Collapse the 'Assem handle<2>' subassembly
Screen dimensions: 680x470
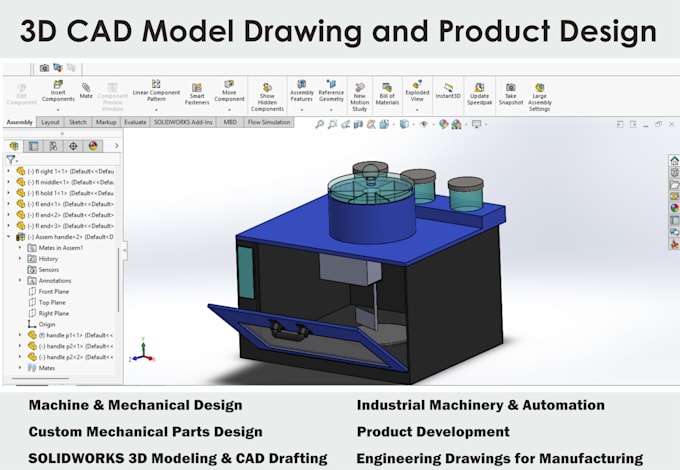(x=9, y=237)
